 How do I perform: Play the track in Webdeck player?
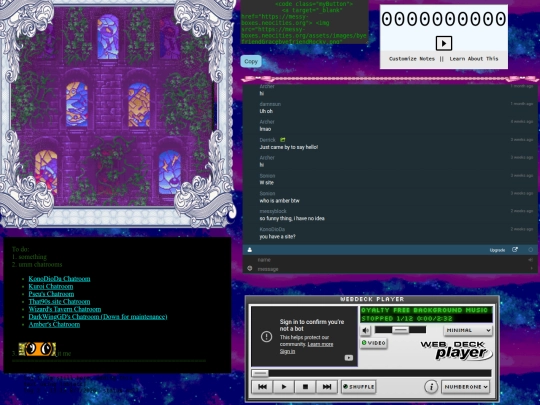284,387
